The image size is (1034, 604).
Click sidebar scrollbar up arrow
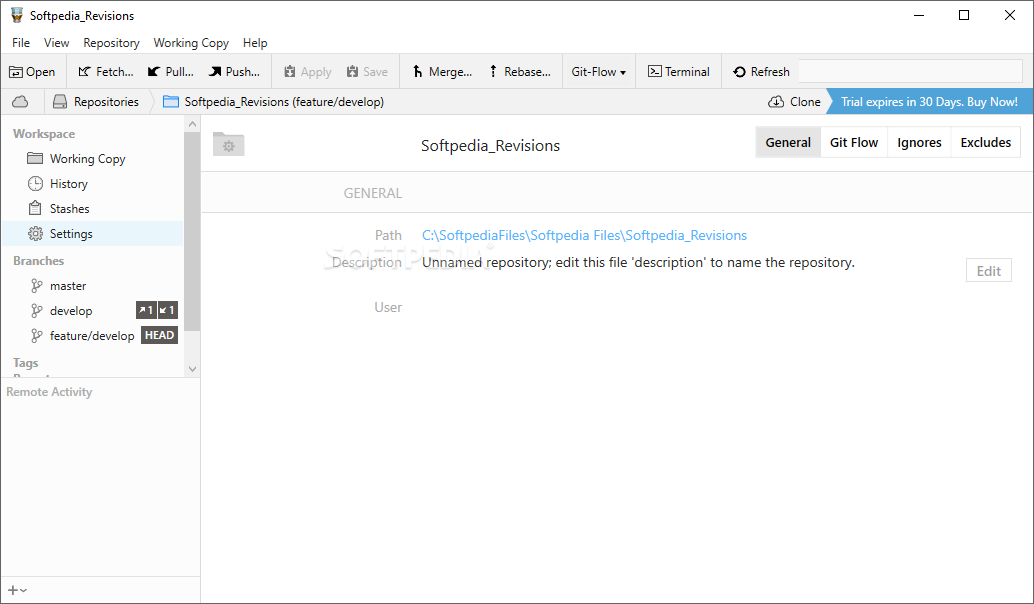pyautogui.click(x=193, y=124)
